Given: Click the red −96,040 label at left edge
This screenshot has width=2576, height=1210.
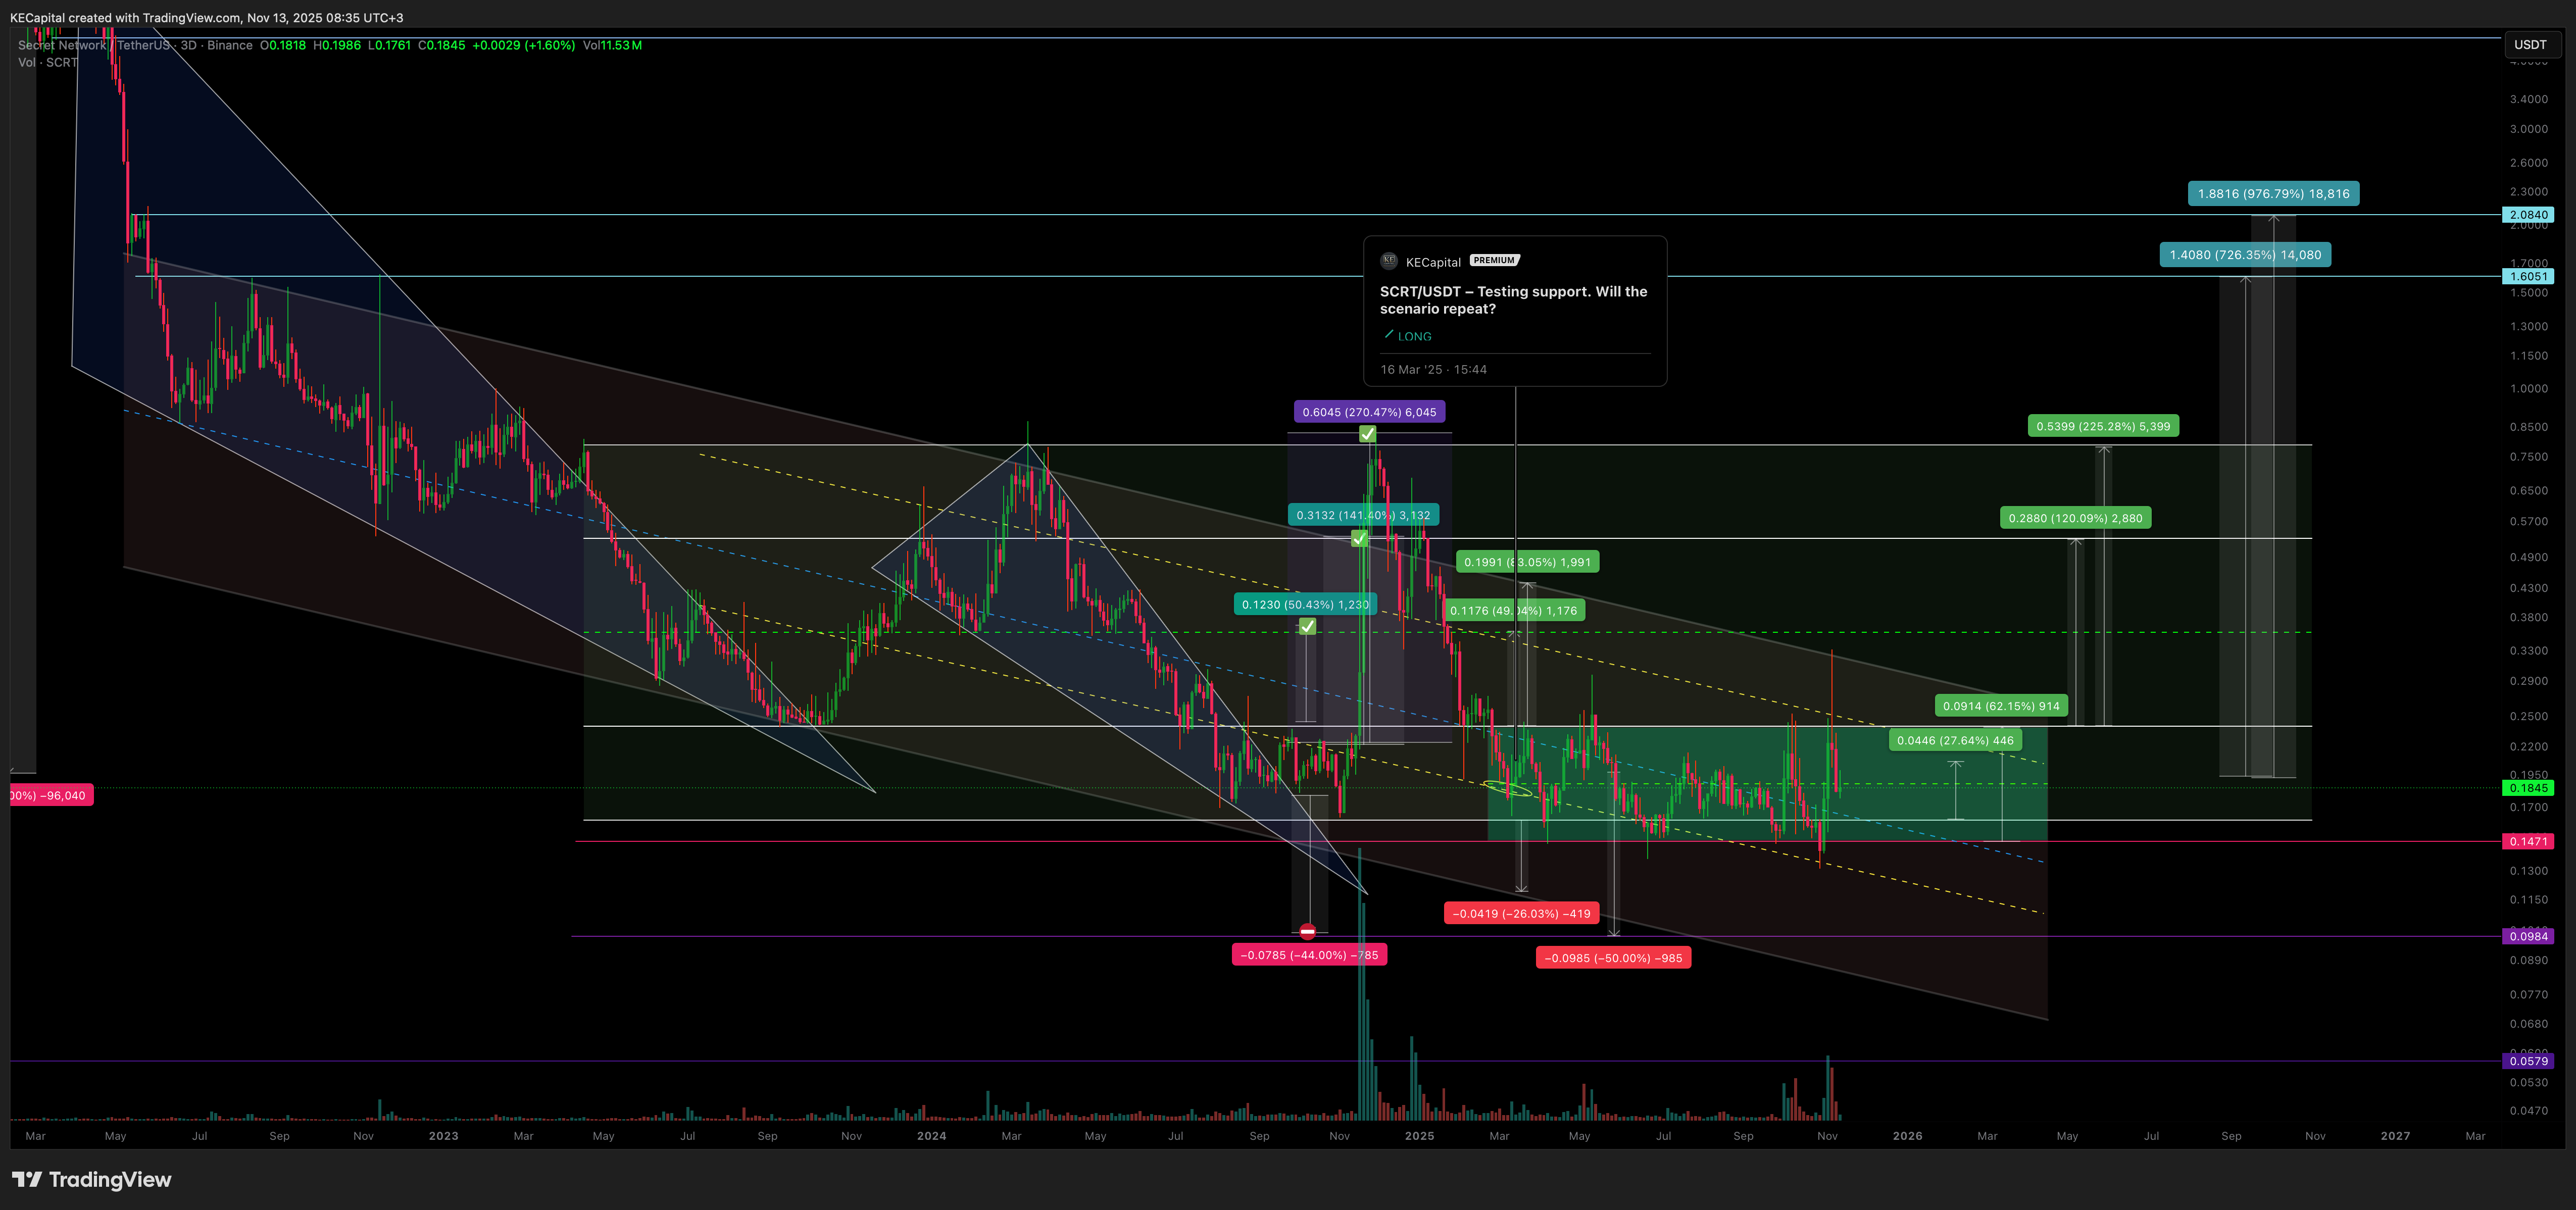Looking at the screenshot, I should click(x=51, y=796).
